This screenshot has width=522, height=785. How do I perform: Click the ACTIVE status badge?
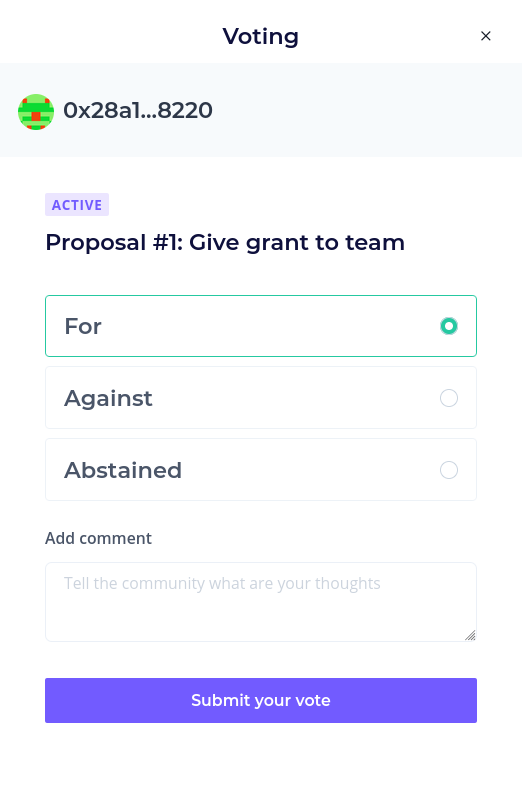pyautogui.click(x=77, y=205)
